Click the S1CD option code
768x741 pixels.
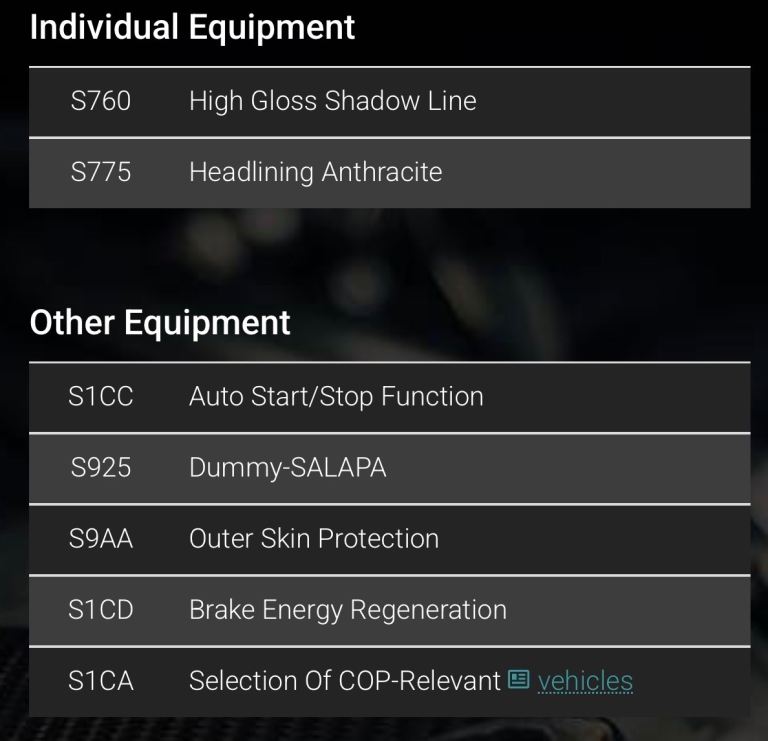(100, 610)
